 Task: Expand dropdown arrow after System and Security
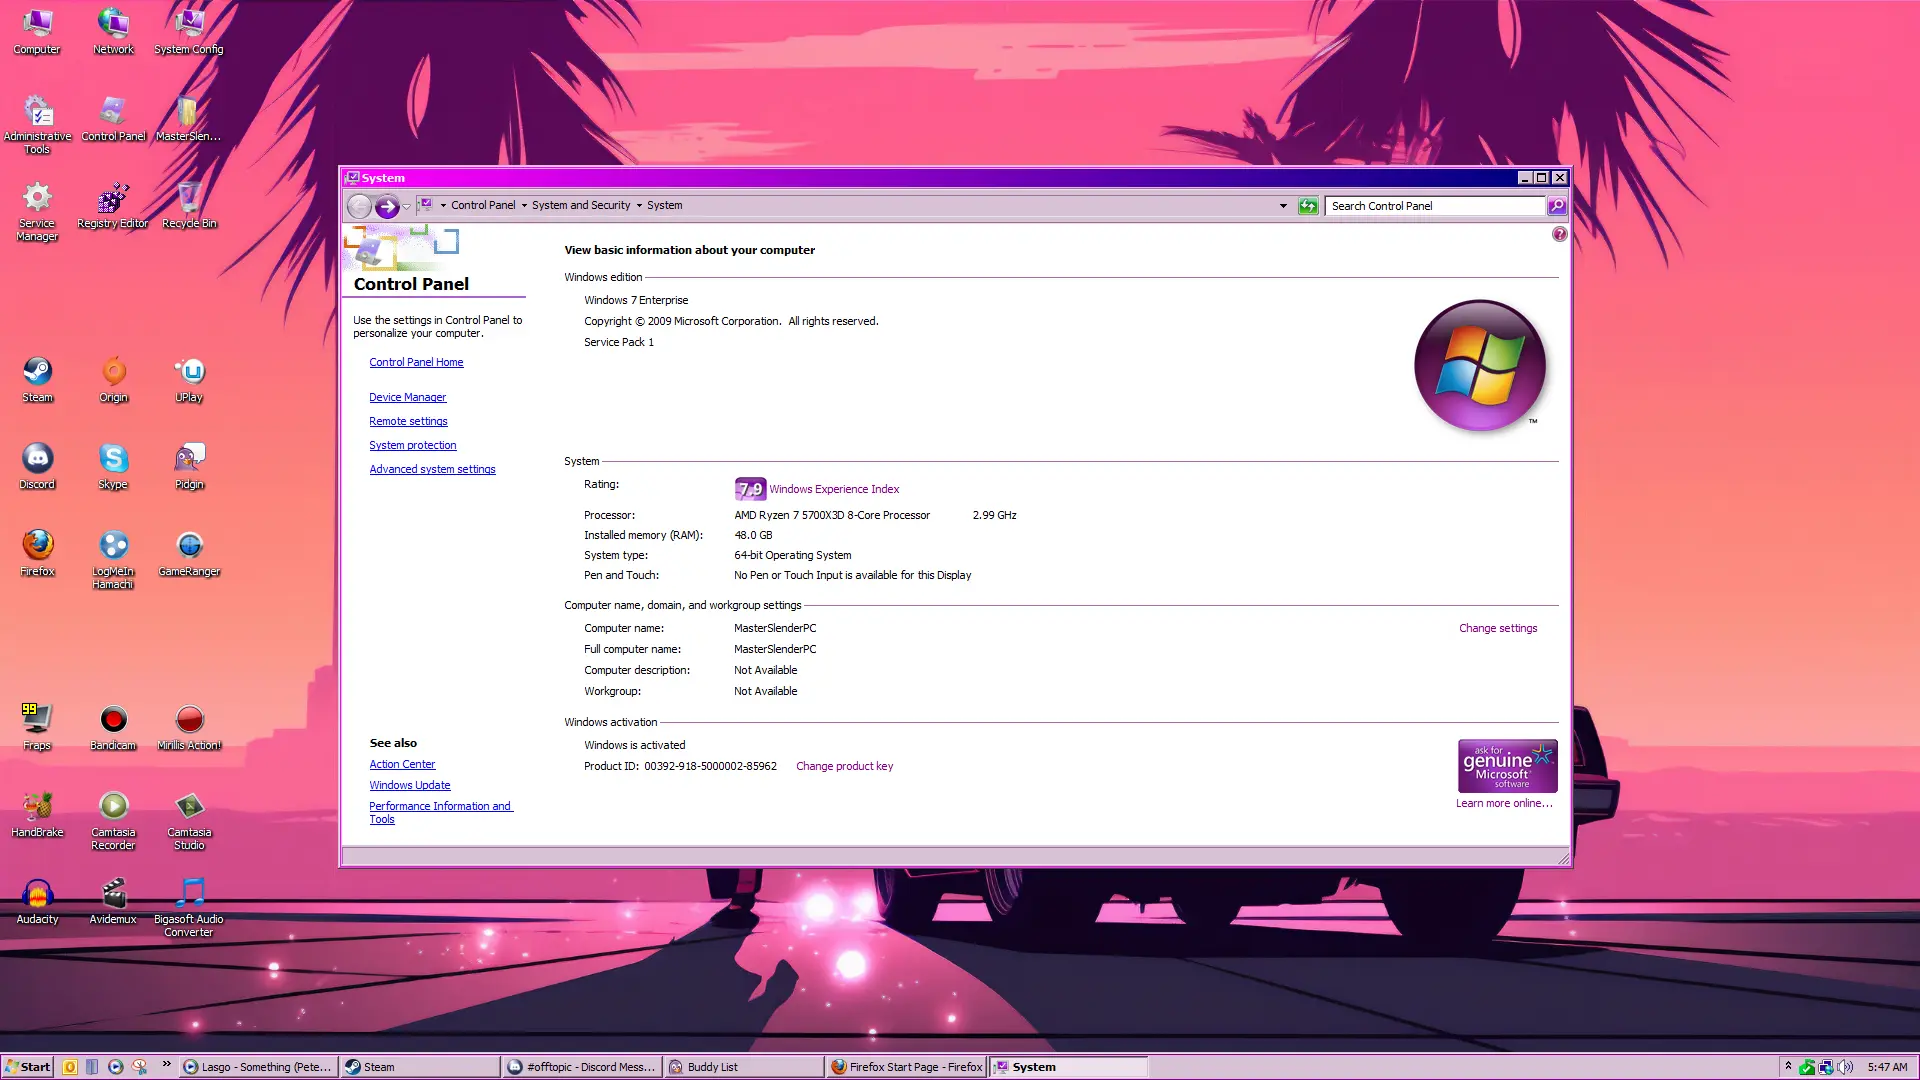pos(639,206)
